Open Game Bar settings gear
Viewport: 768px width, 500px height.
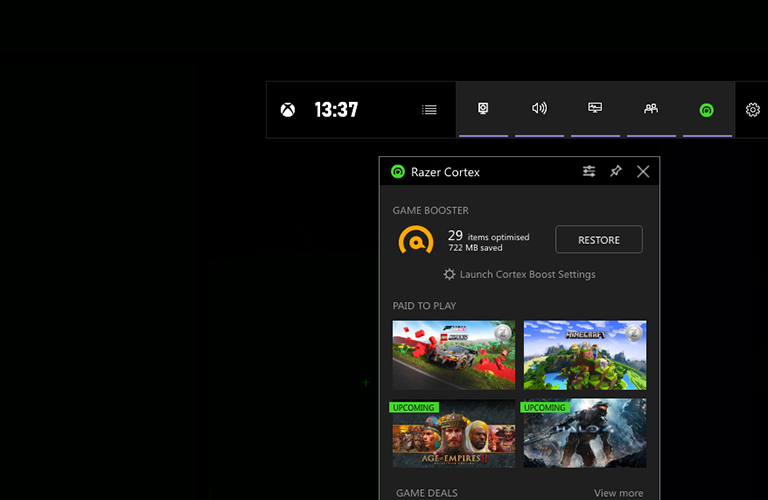pyautogui.click(x=753, y=110)
